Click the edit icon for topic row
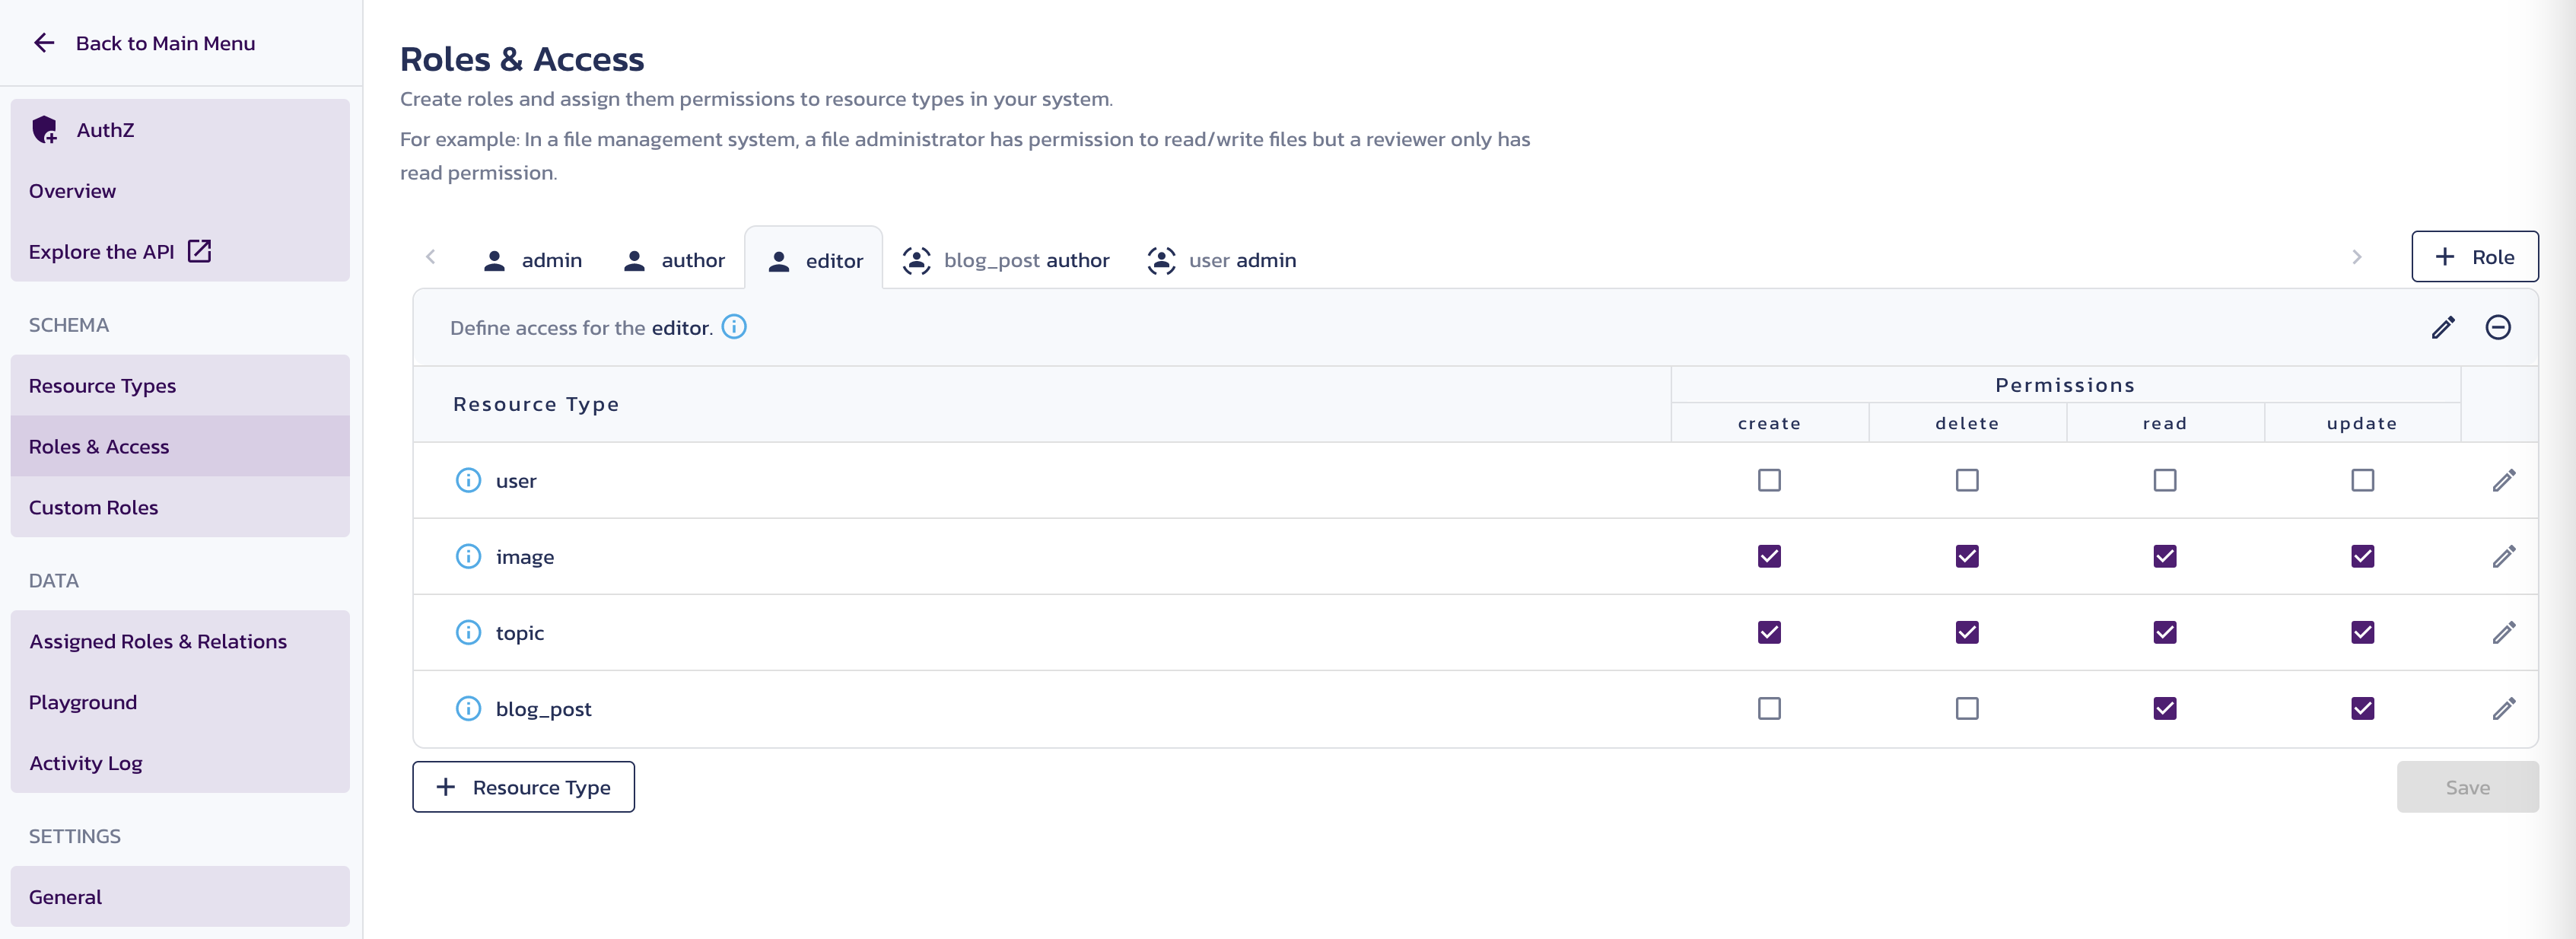Viewport: 2576px width, 939px height. (x=2504, y=632)
